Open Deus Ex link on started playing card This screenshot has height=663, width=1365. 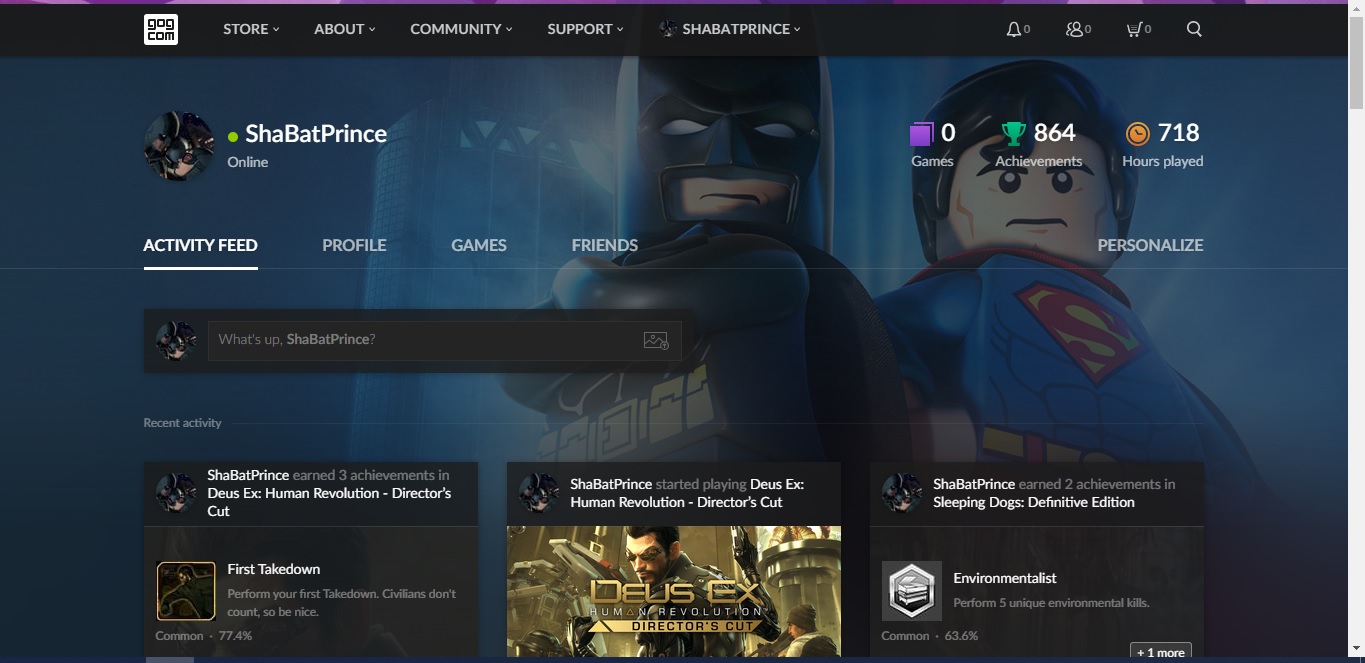(687, 493)
